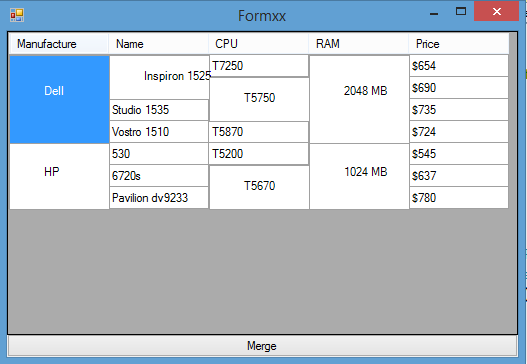
Task: Click the CPU column header
Action: (x=258, y=44)
